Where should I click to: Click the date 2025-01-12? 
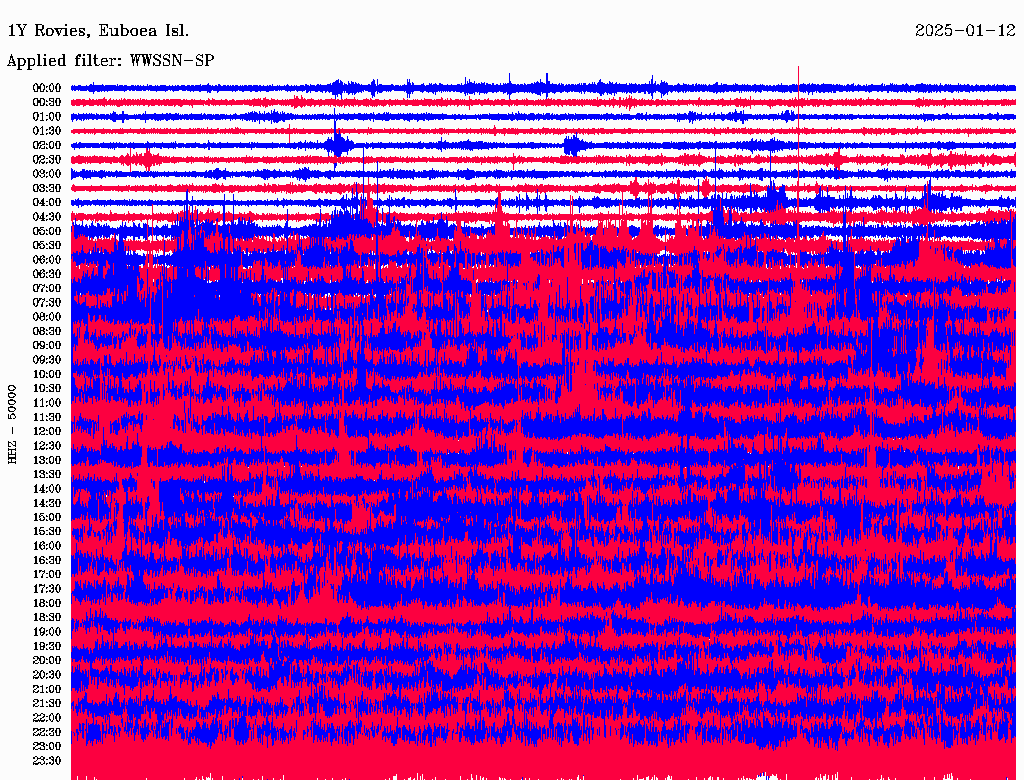[965, 31]
